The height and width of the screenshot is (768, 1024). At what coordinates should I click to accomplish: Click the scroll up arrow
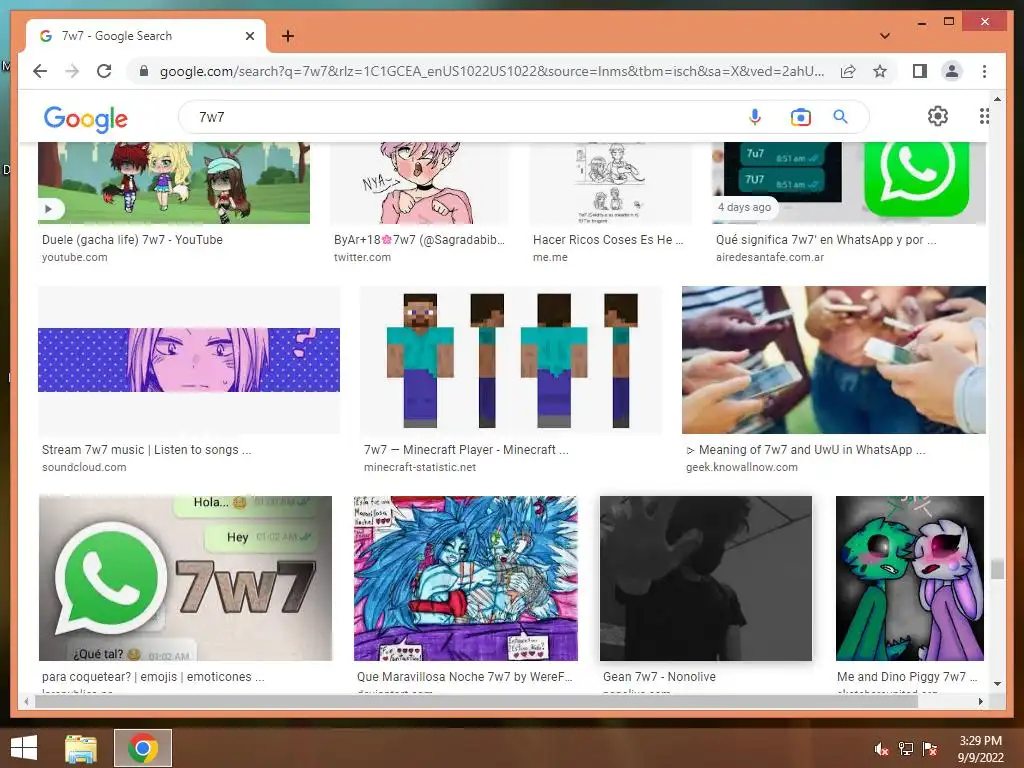point(997,99)
